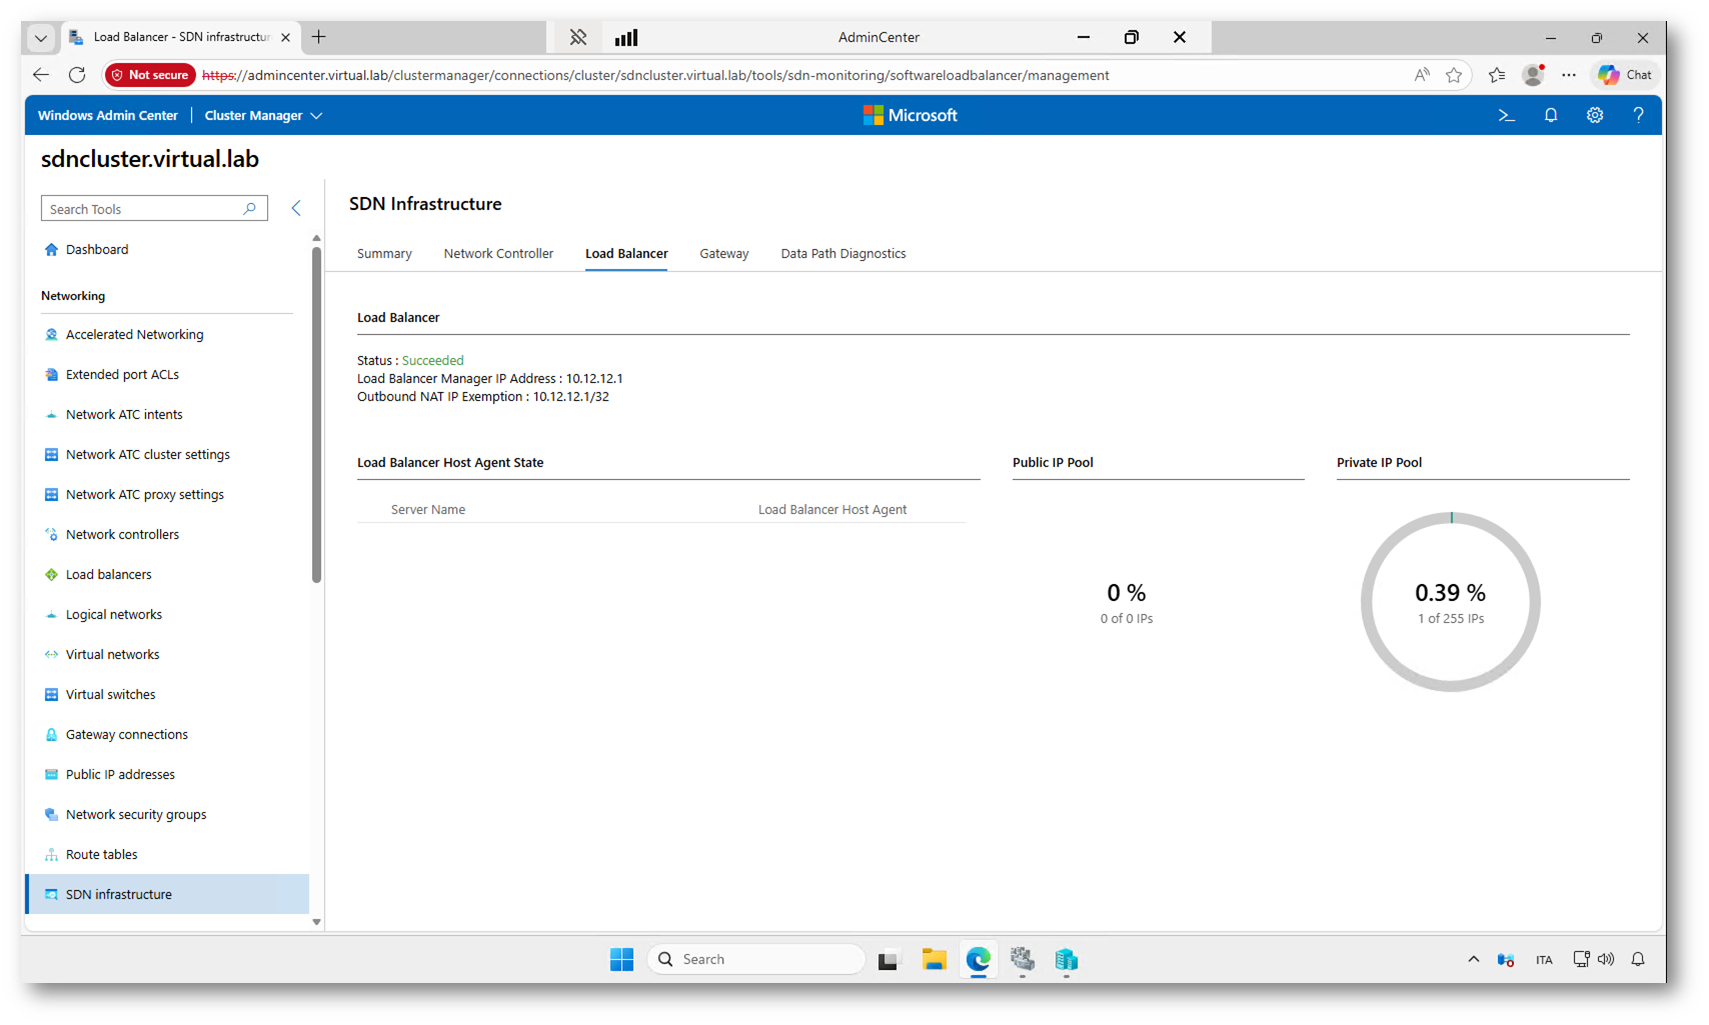The width and height of the screenshot is (1709, 1025).
Task: Click the Dashboard home icon
Action: pyautogui.click(x=51, y=250)
